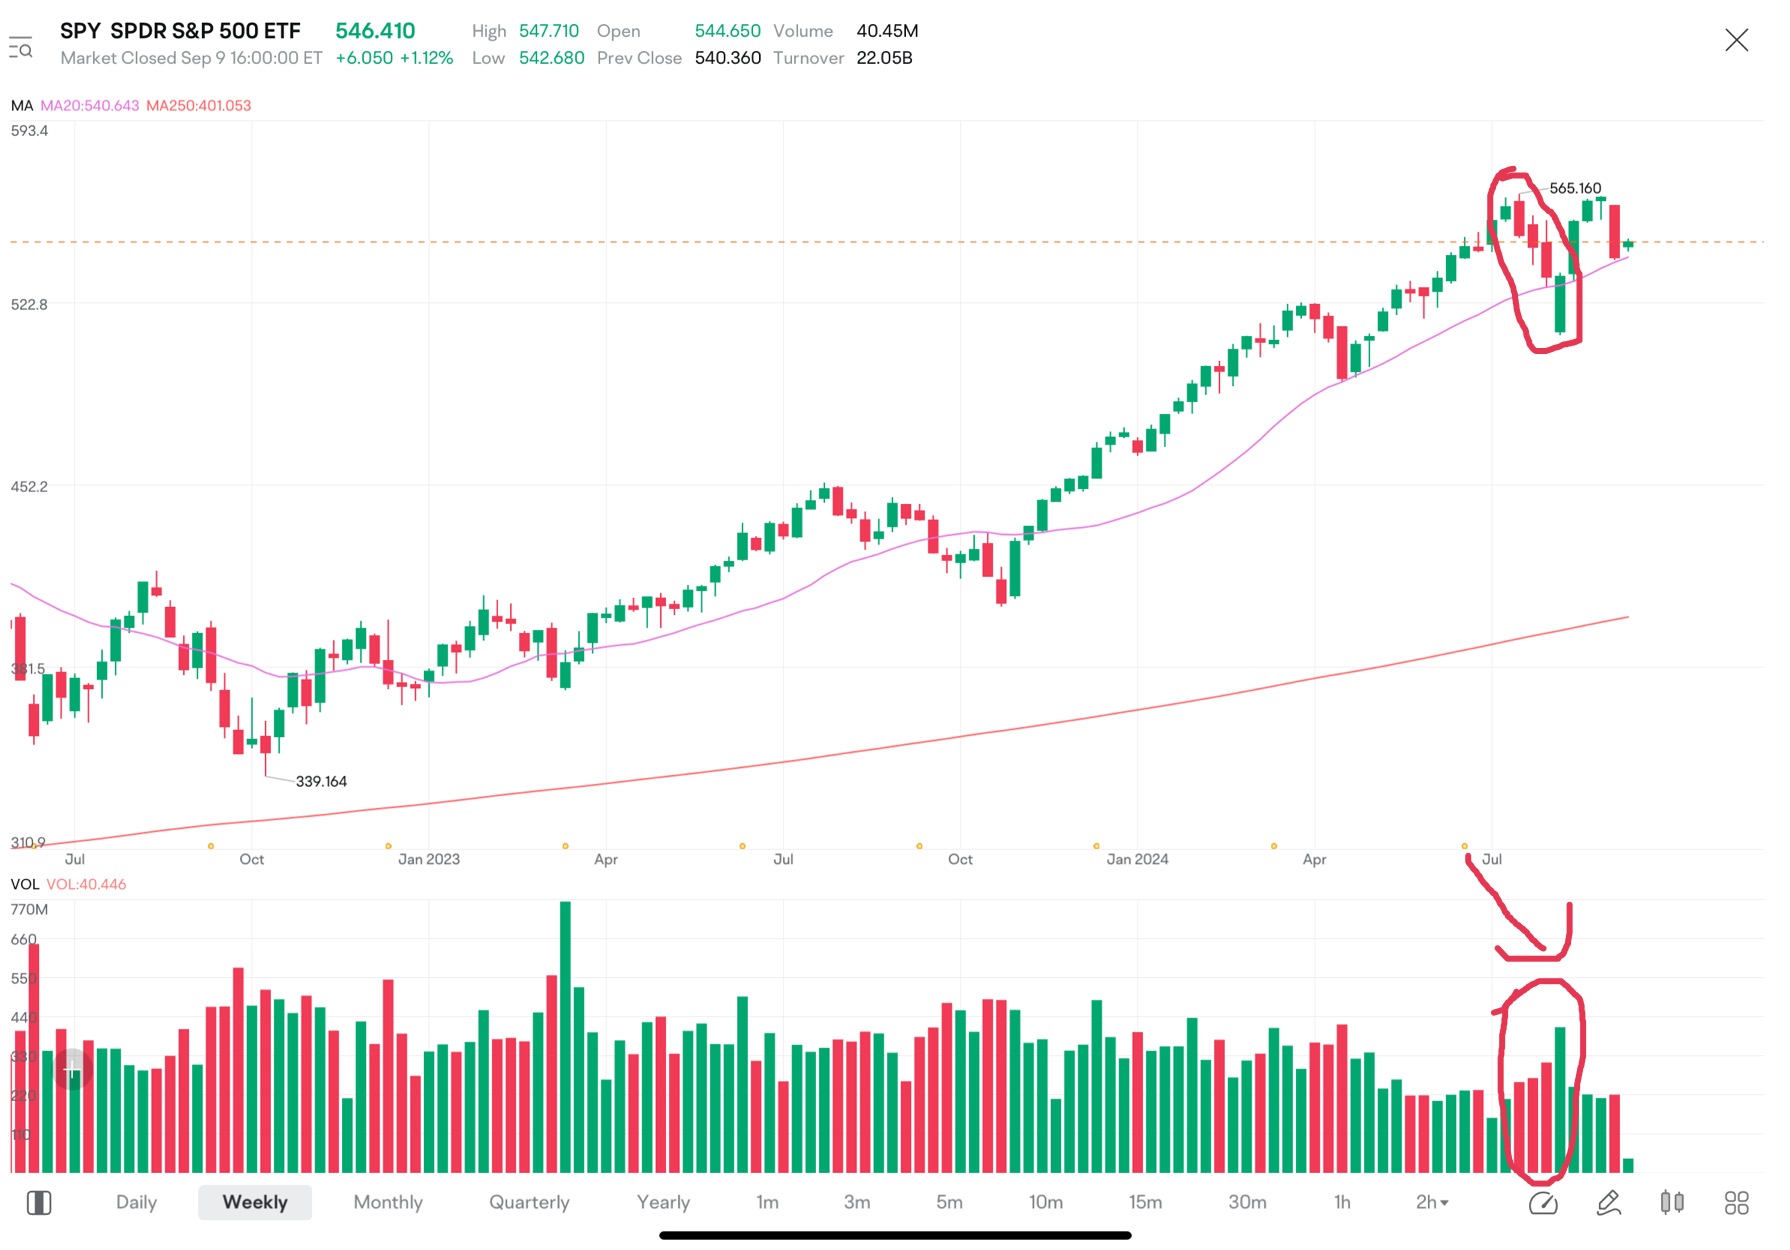The height and width of the screenshot is (1250, 1790).
Task: Switch to the Quarterly timeframe
Action: coord(529,1202)
